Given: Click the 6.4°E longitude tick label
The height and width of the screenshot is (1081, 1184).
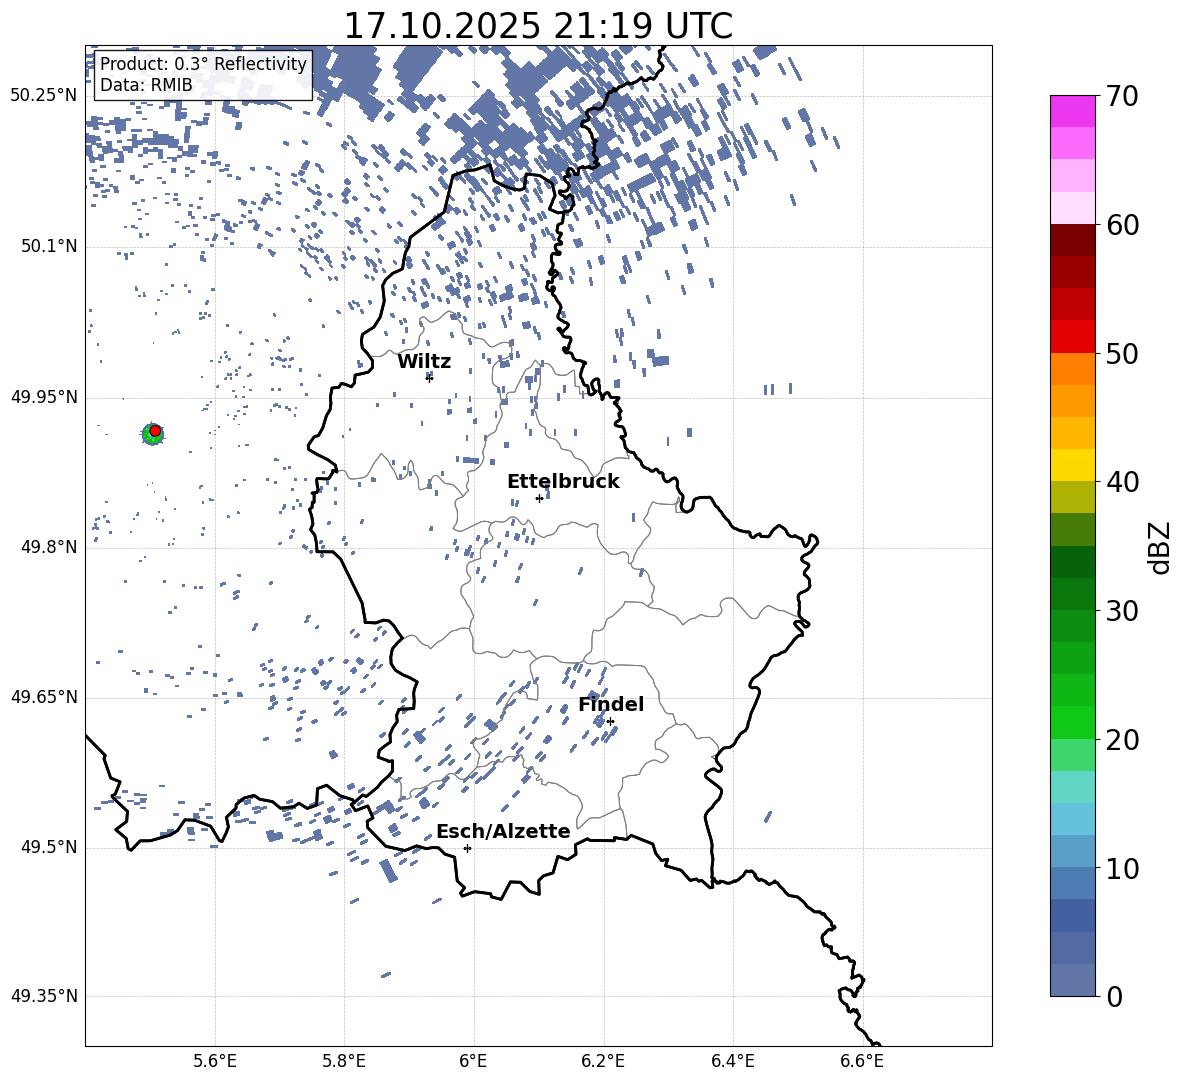Looking at the screenshot, I should 732,1062.
